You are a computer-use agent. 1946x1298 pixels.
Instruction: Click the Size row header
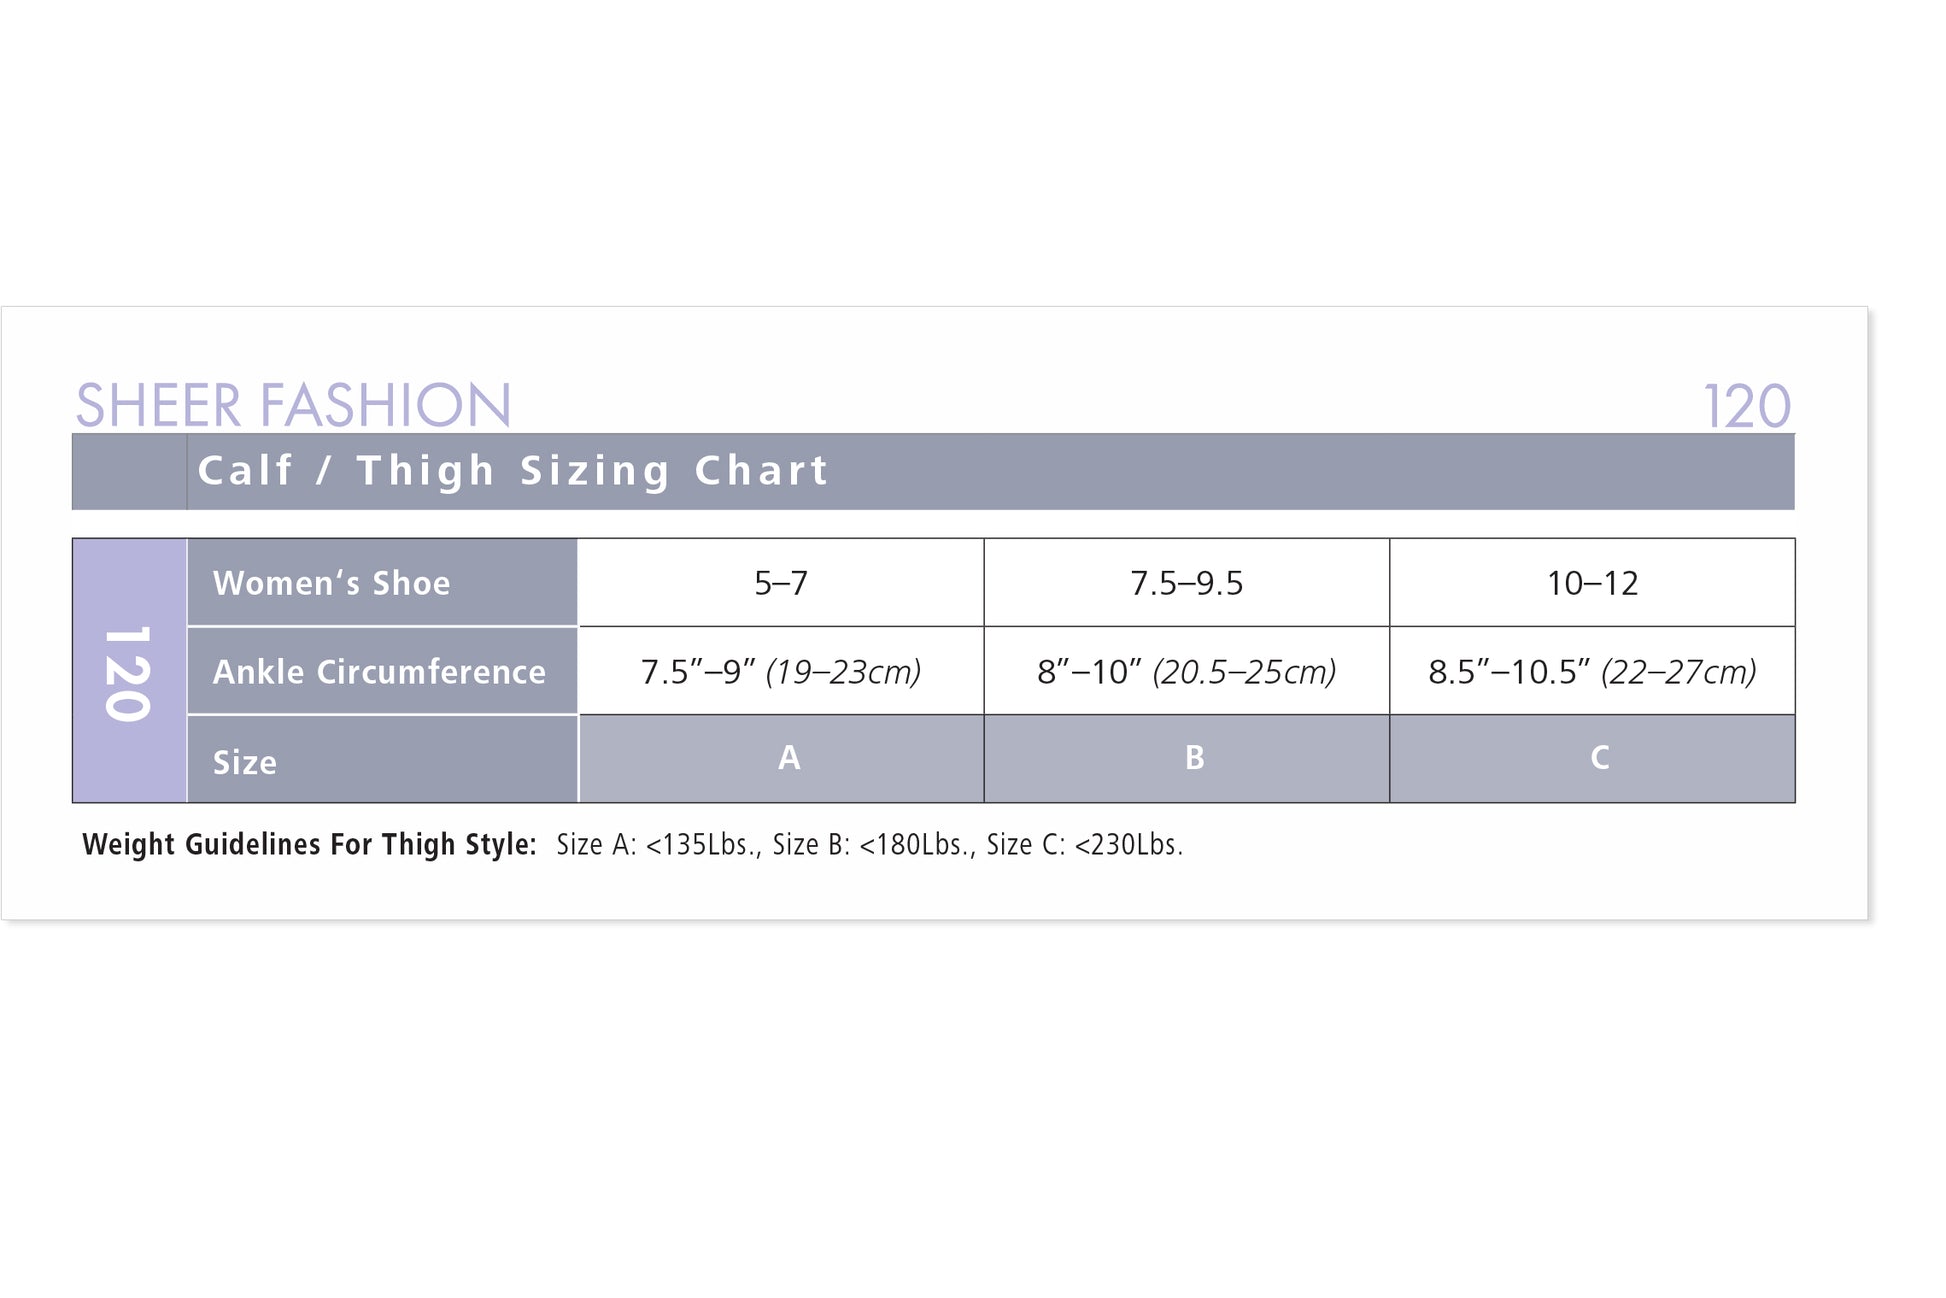[x=245, y=762]
